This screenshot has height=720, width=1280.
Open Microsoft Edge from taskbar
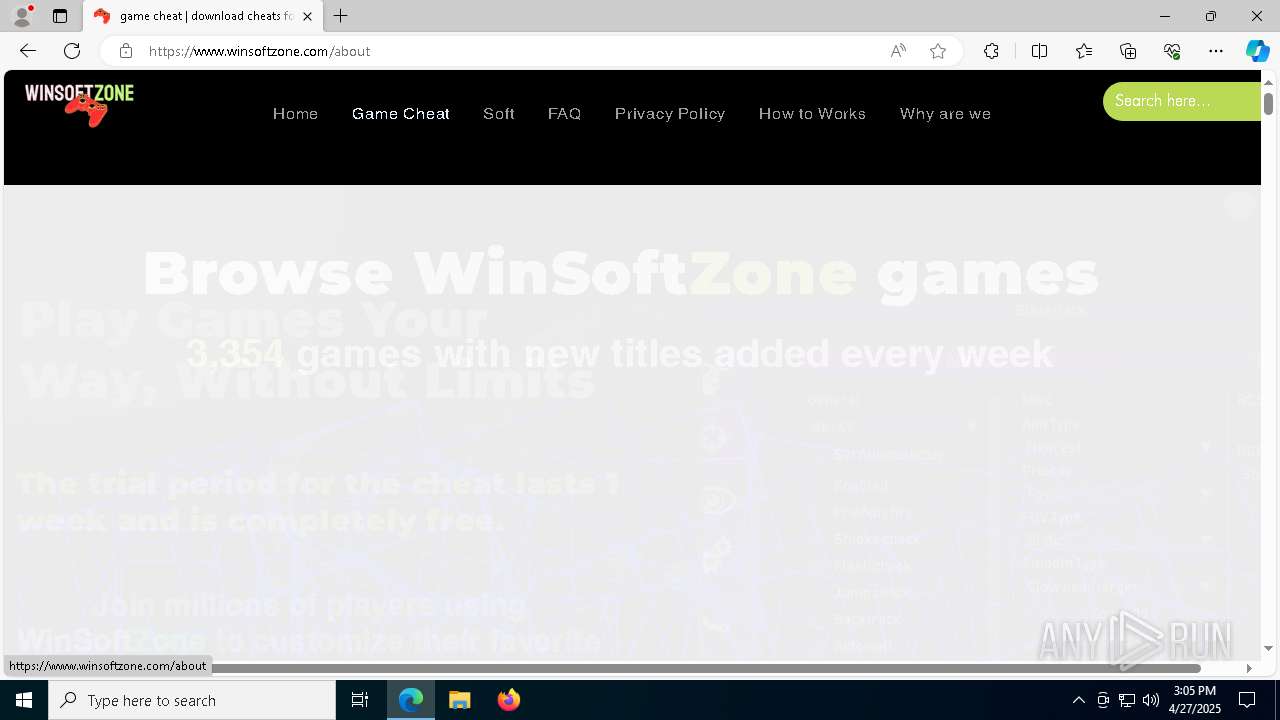411,700
